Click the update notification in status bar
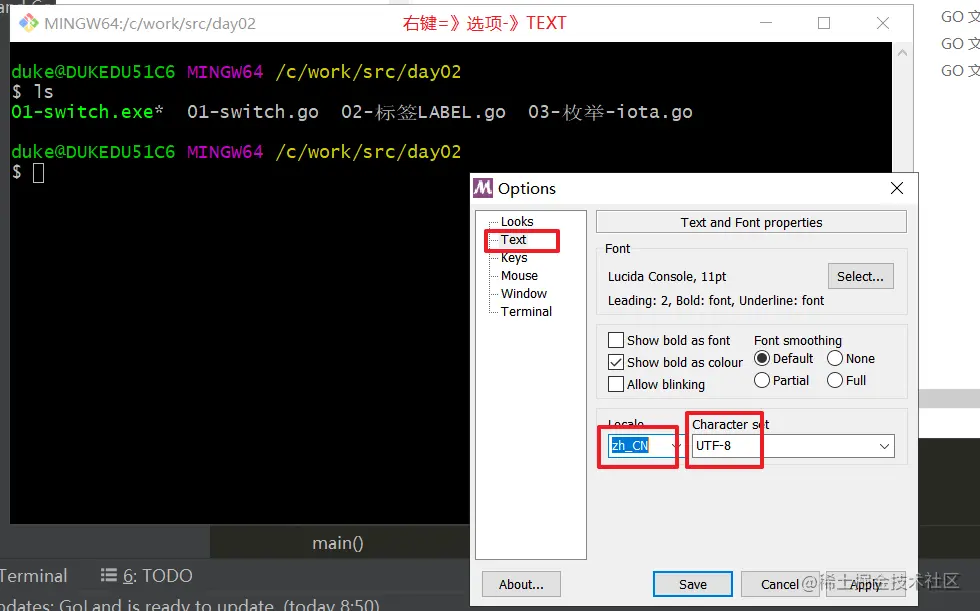Image resolution: width=980 pixels, height=611 pixels. 190,605
